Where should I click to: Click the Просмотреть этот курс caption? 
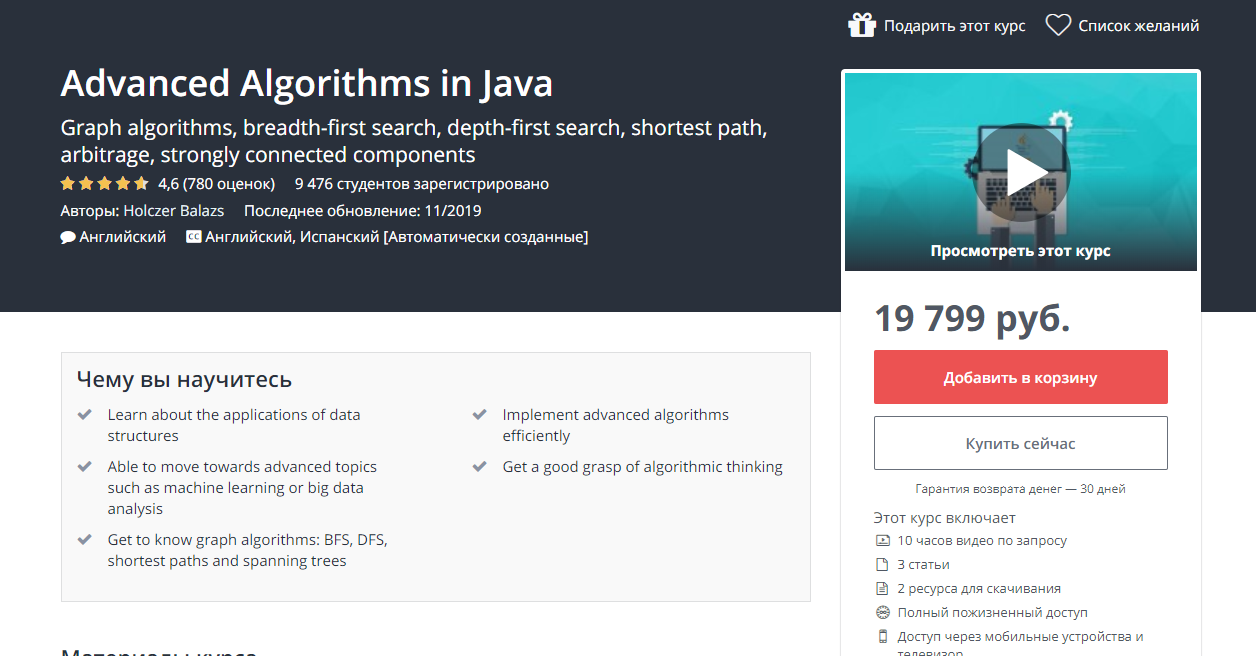point(1020,251)
